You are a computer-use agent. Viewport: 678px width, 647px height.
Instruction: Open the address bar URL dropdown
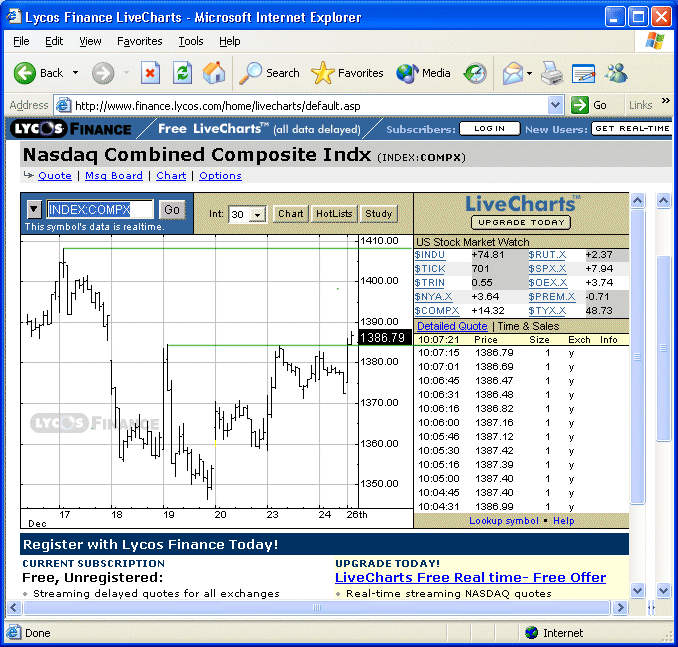tap(555, 105)
